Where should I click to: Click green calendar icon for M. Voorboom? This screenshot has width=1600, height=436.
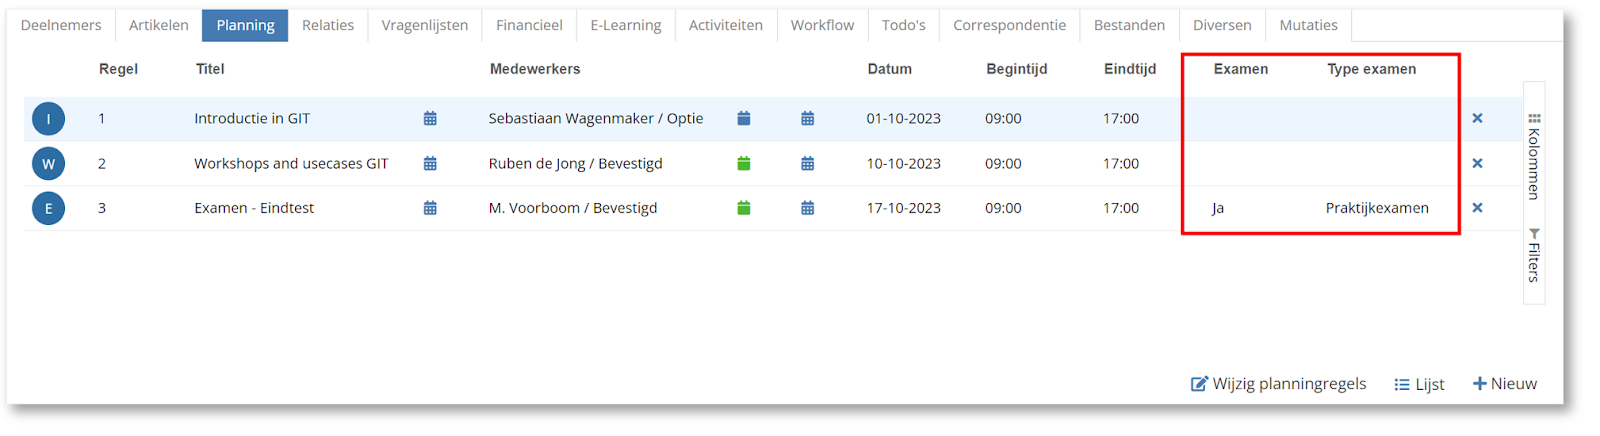743,208
